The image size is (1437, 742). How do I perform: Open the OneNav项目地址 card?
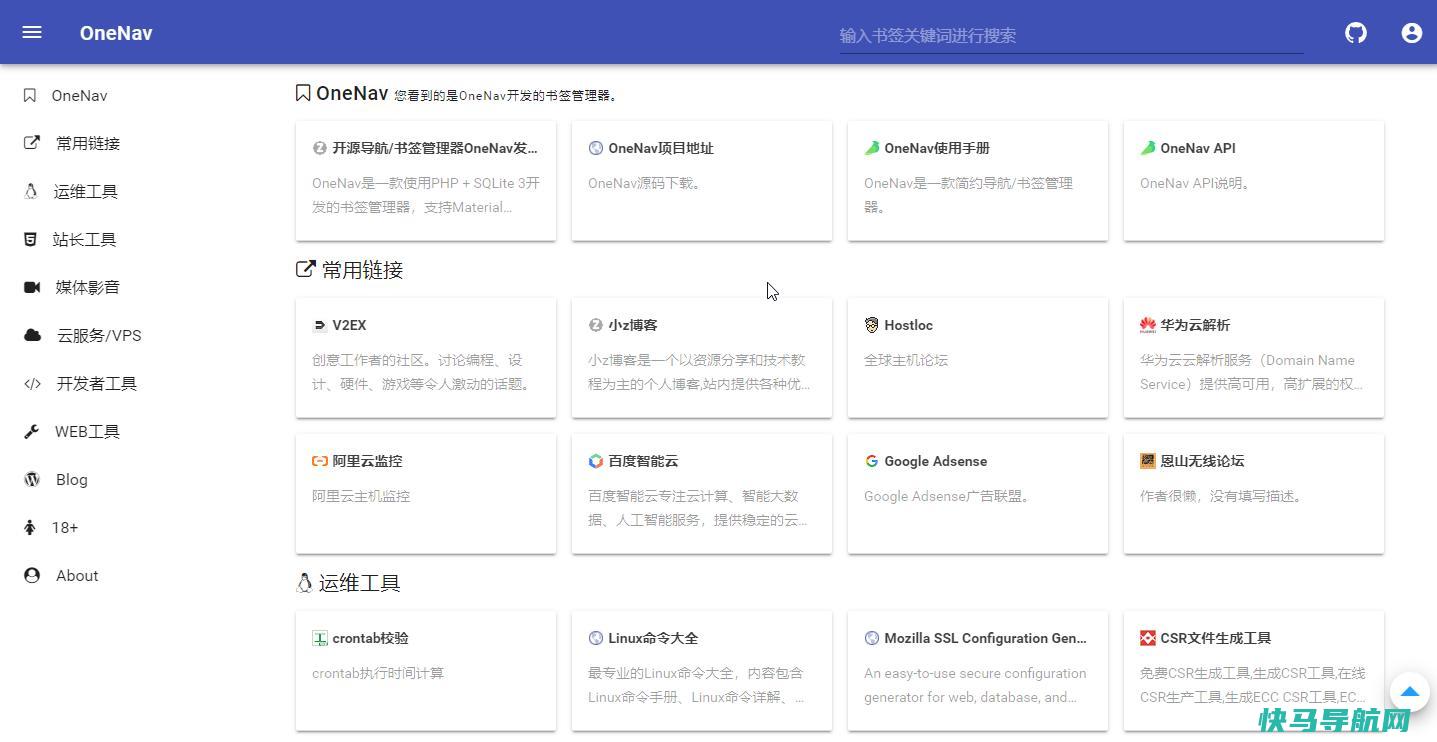pos(702,181)
